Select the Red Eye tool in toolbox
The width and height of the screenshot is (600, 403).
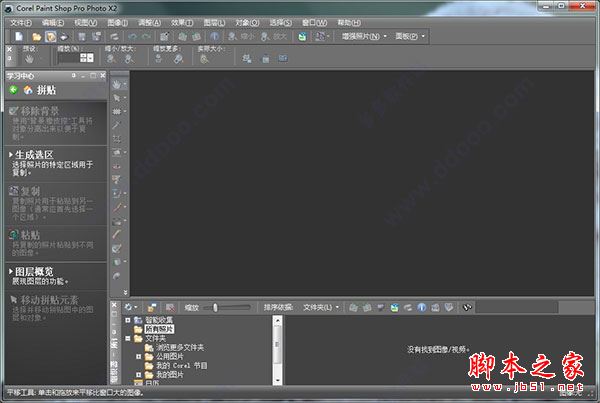(117, 166)
